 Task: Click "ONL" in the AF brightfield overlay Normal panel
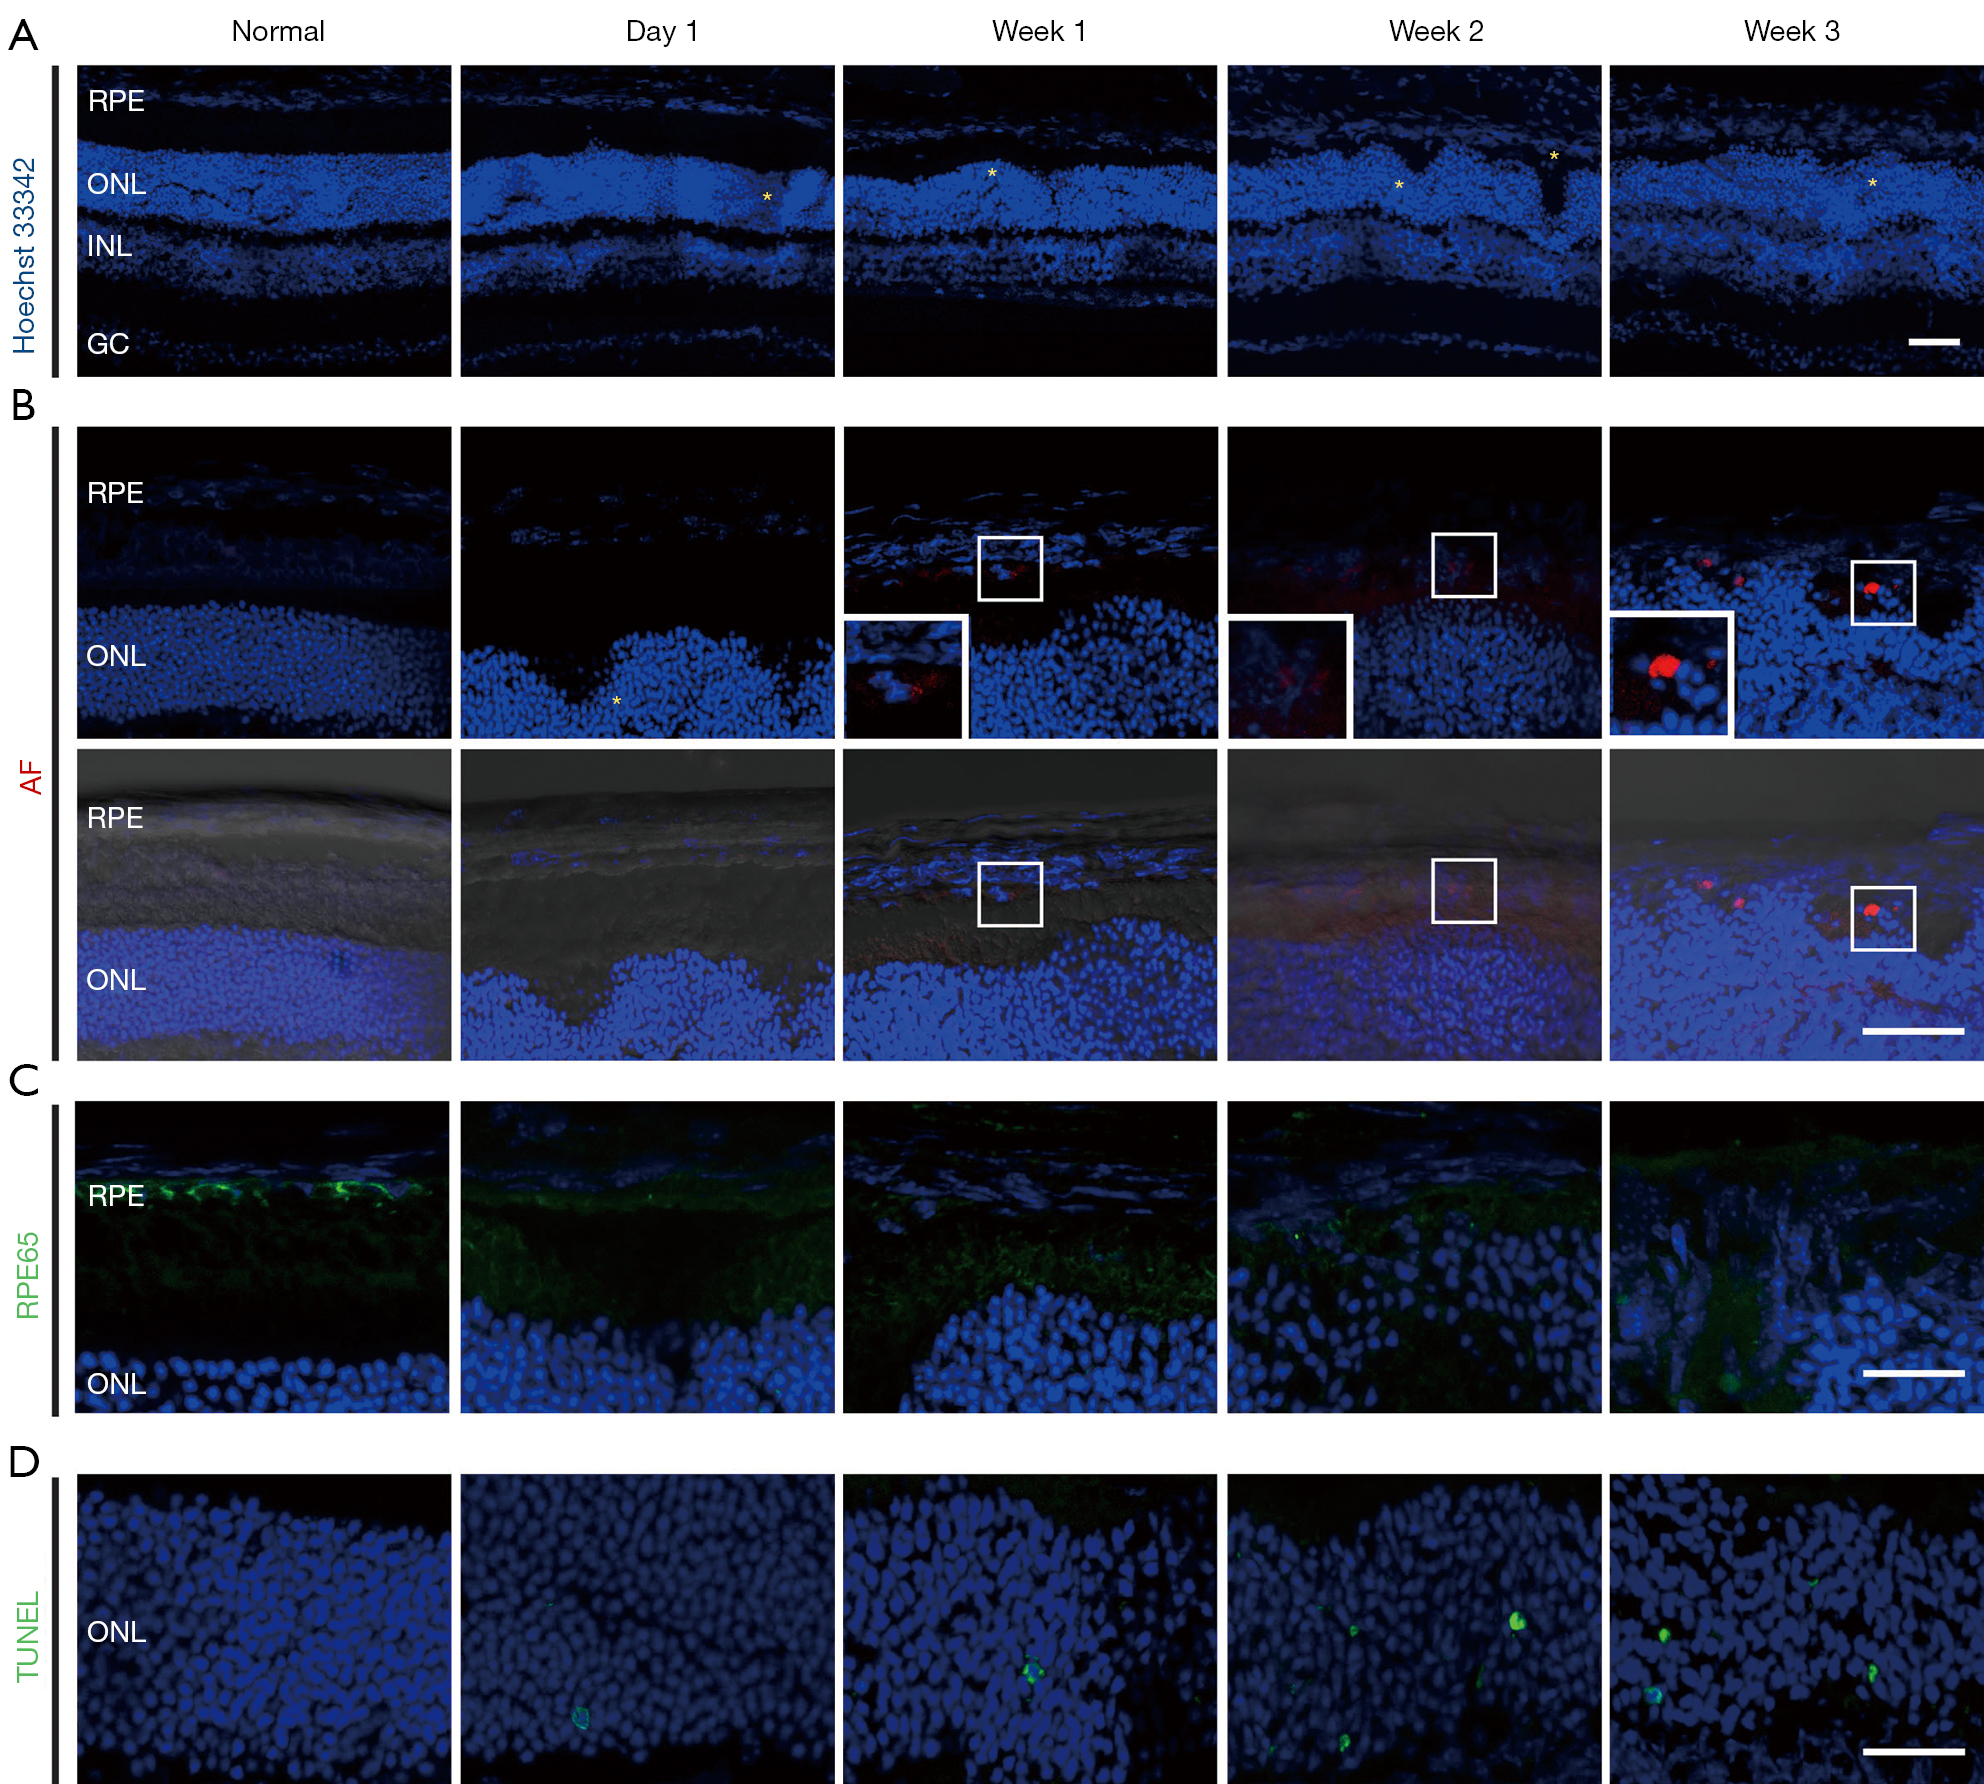(x=116, y=980)
